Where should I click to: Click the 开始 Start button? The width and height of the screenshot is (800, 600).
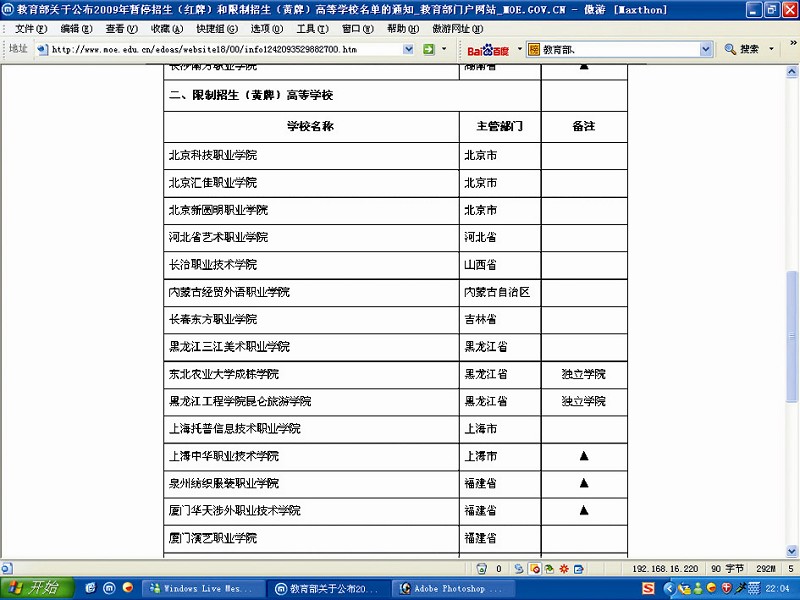pyautogui.click(x=34, y=588)
